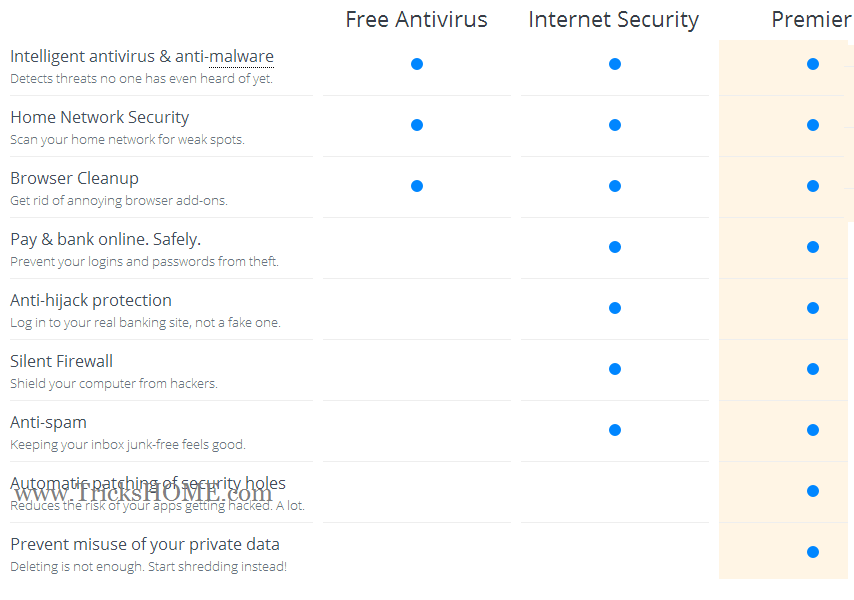Click Internet Security dot for Anti-spam row
854x600 pixels.
pyautogui.click(x=615, y=430)
